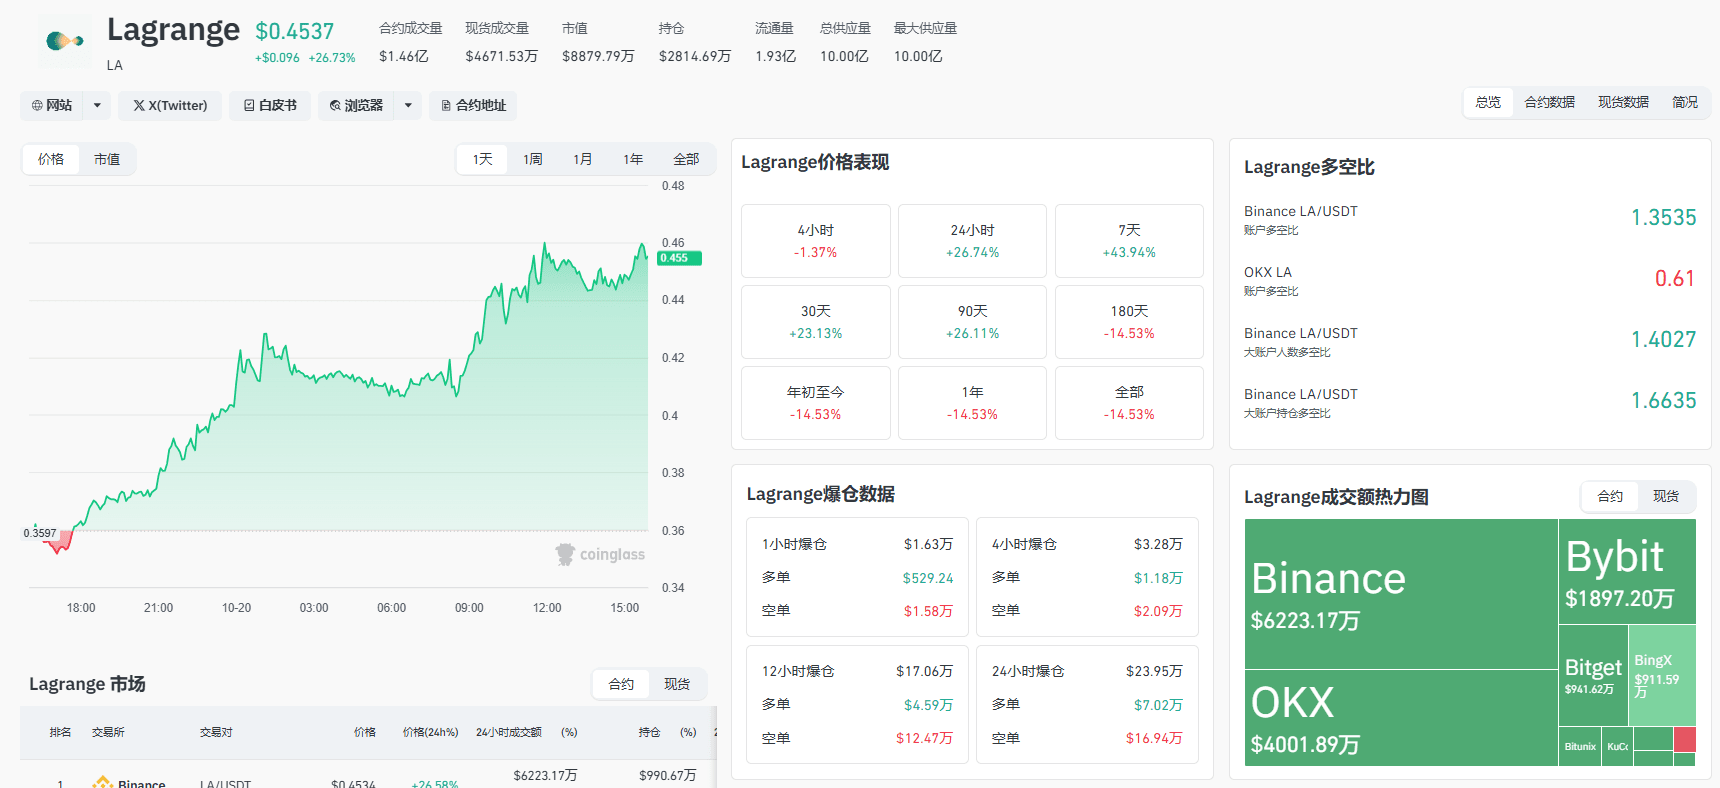The image size is (1720, 788).
Task: Click the OKX LA ratio value 0.61
Action: 1675,279
